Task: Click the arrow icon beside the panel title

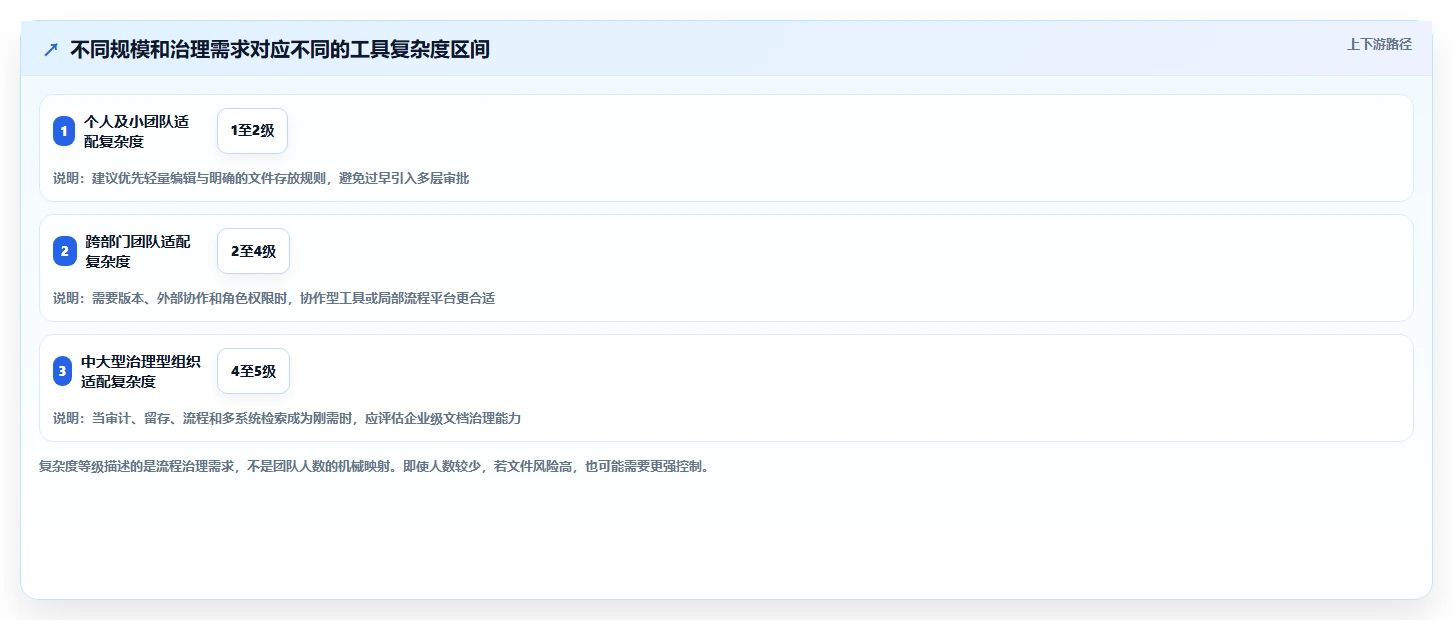Action: [51, 50]
